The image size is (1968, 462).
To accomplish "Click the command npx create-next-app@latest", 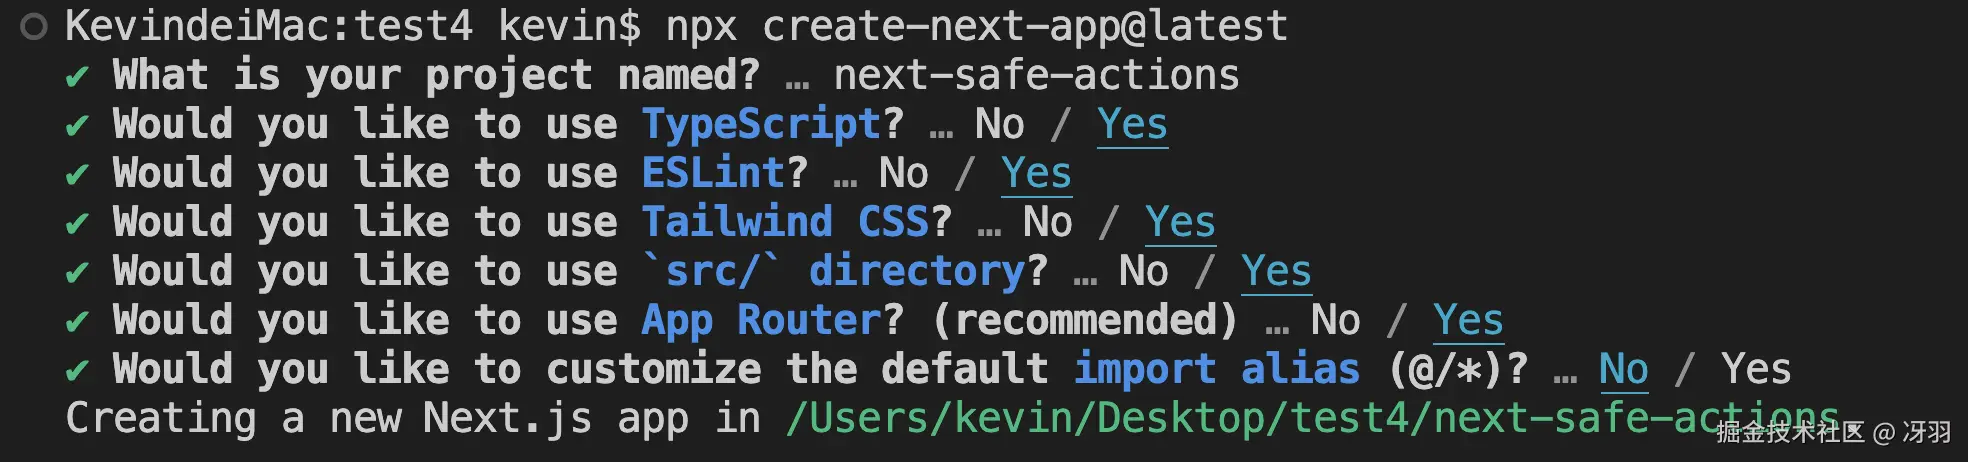I will [x=976, y=27].
